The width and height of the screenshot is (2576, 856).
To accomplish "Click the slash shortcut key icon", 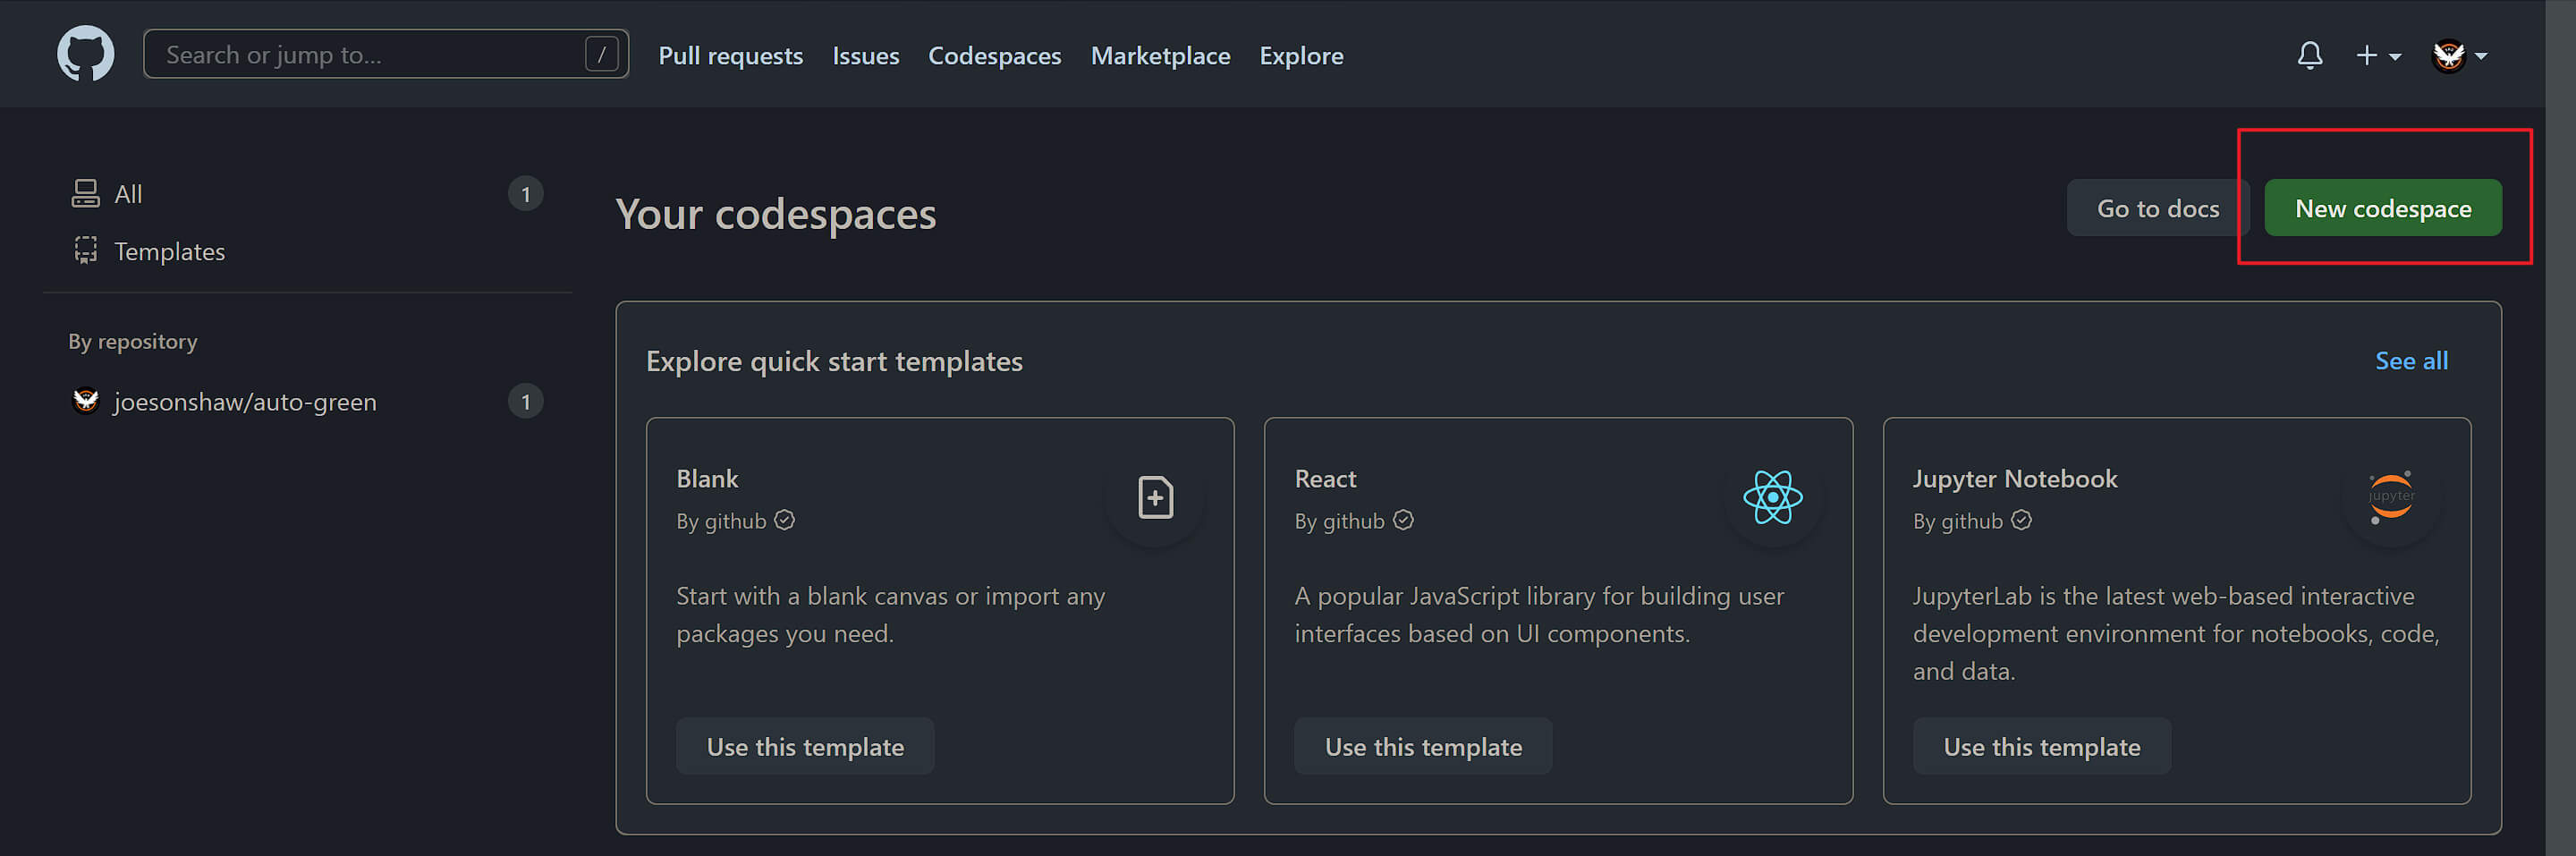I will pyautogui.click(x=601, y=54).
